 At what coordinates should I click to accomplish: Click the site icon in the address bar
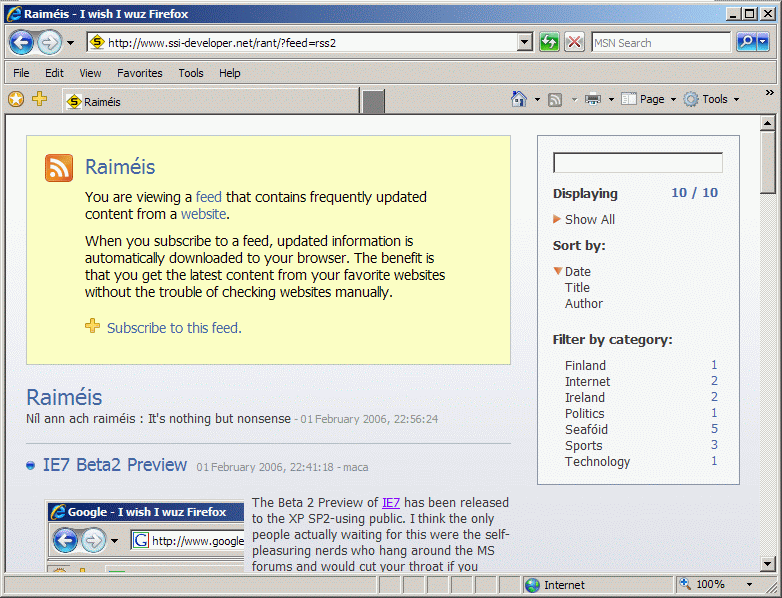click(97, 42)
